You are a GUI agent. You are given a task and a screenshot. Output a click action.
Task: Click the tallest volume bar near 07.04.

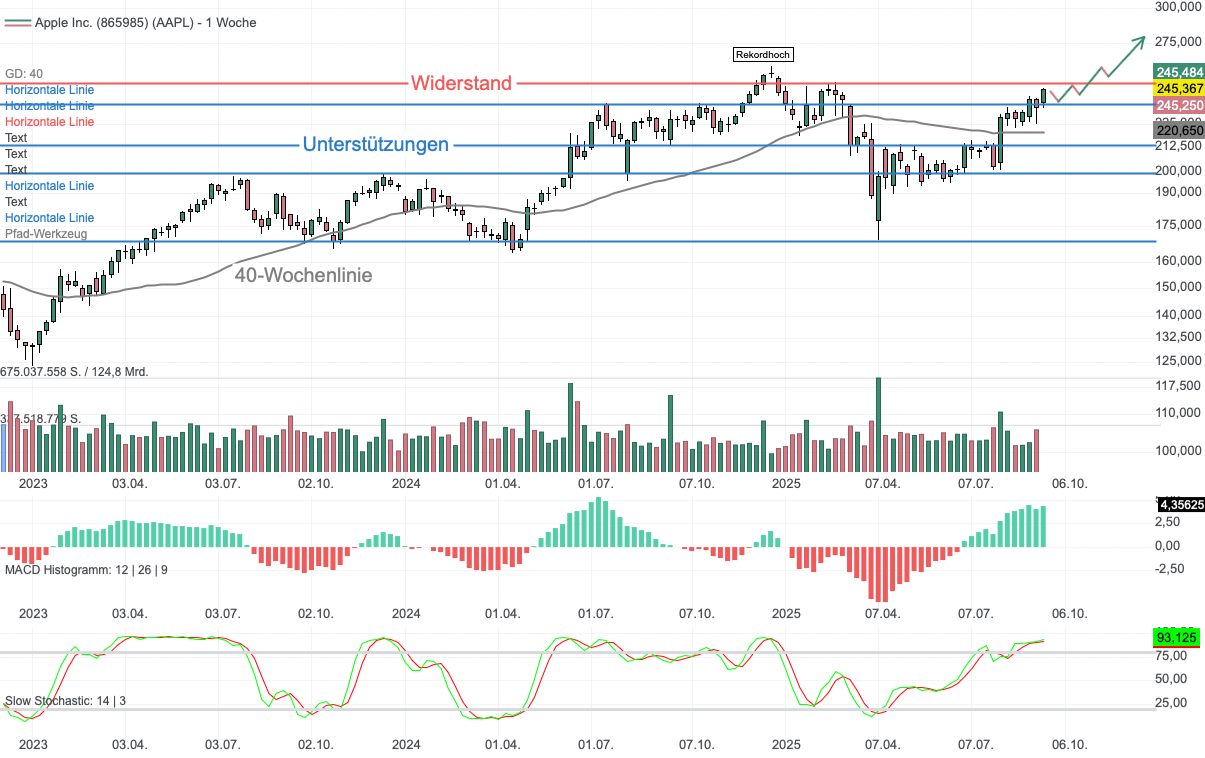tap(878, 425)
